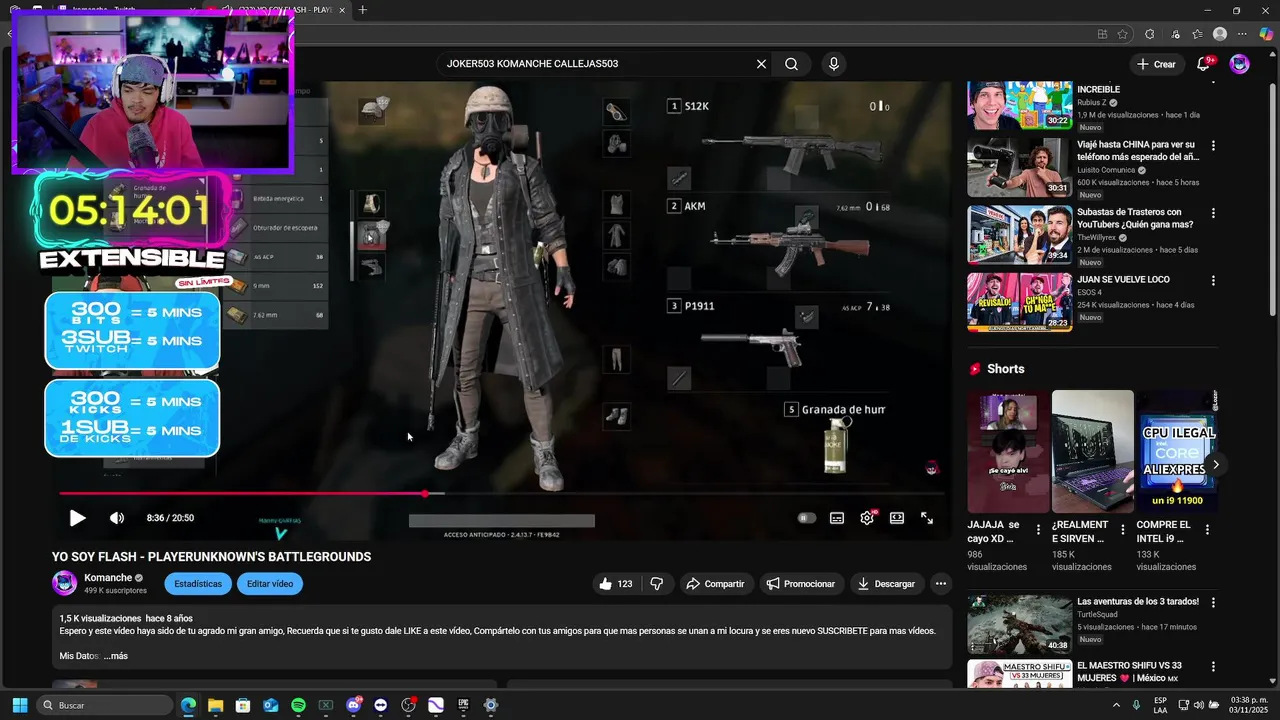Open the volume control in tray
The image size is (1280, 720).
(1200, 705)
